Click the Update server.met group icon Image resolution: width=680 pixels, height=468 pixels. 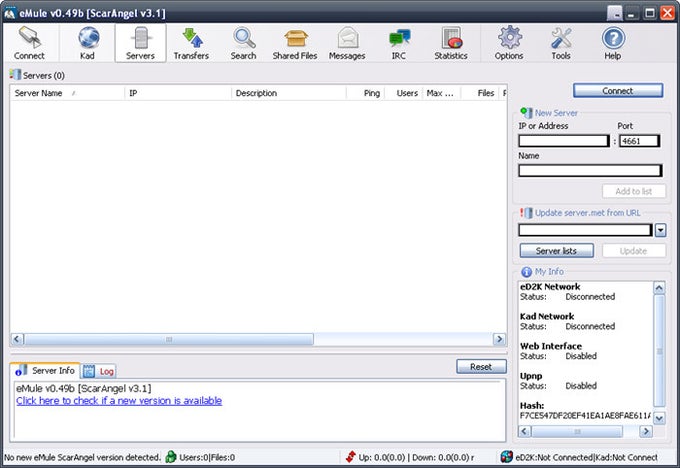(x=526, y=213)
